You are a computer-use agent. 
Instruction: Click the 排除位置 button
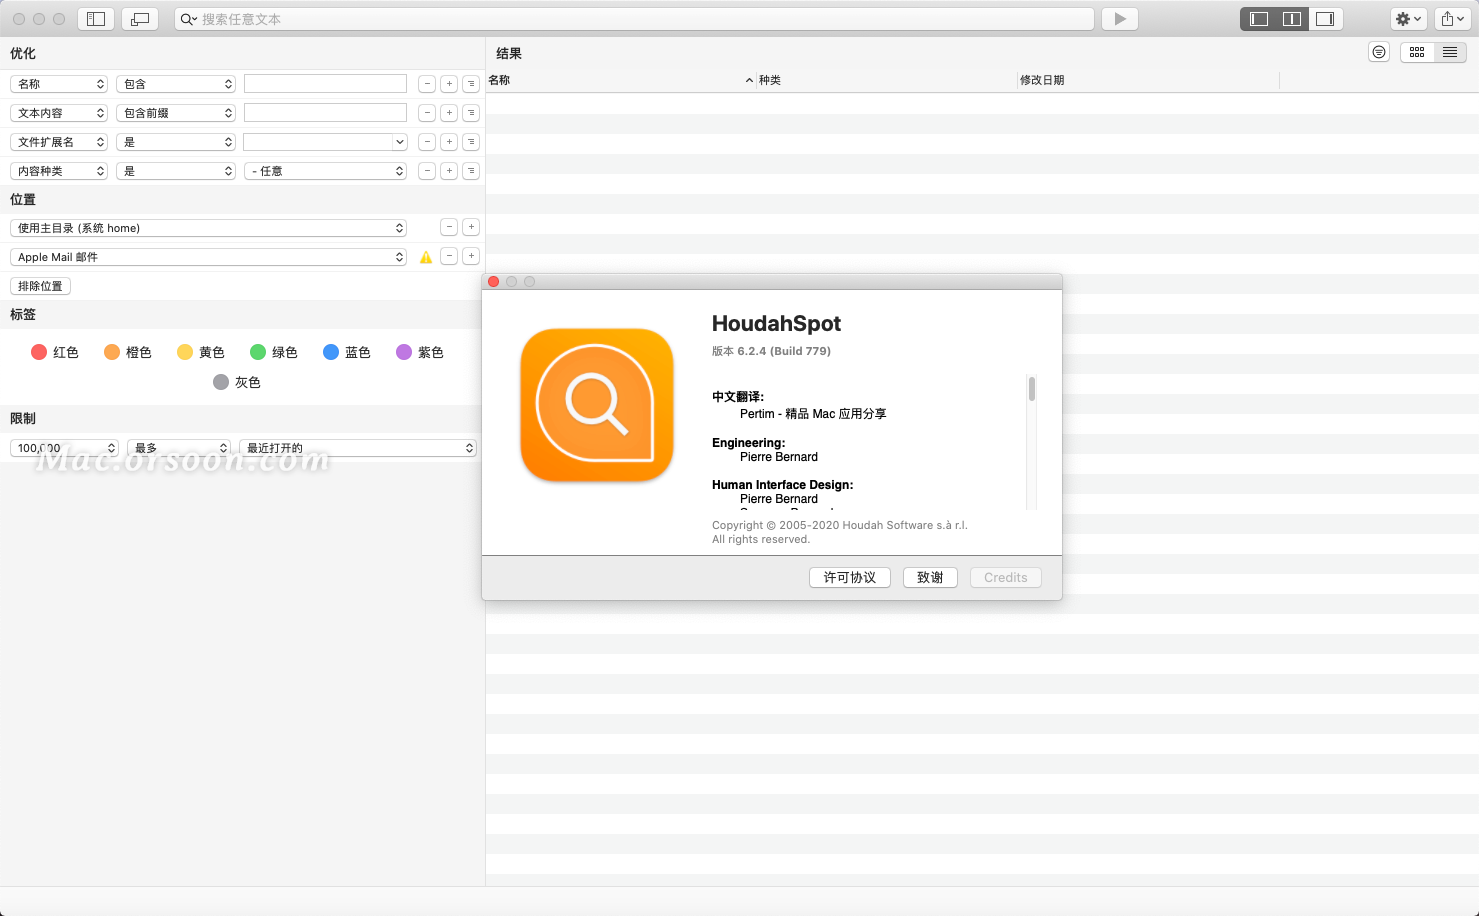click(x=40, y=286)
